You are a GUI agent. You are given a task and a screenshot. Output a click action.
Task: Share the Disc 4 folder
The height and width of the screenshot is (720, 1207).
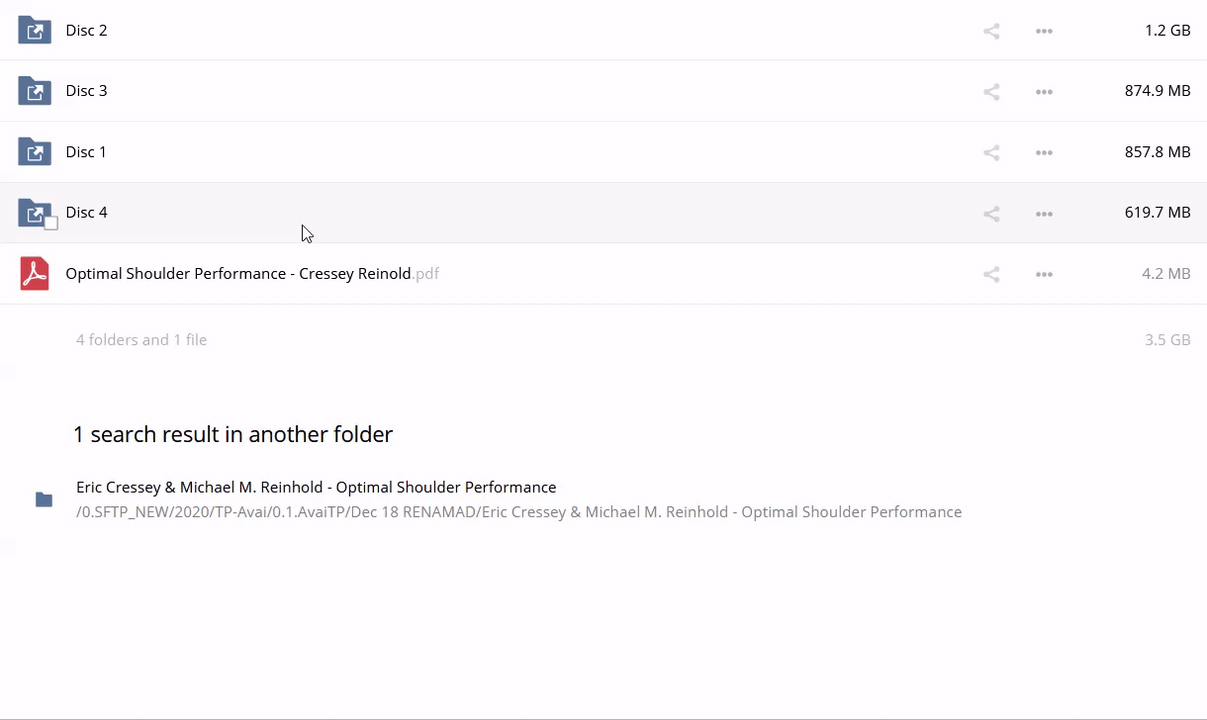tap(991, 214)
